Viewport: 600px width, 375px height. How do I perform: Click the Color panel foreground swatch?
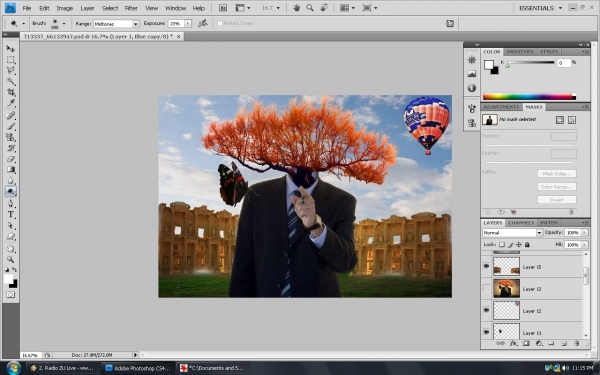click(488, 65)
